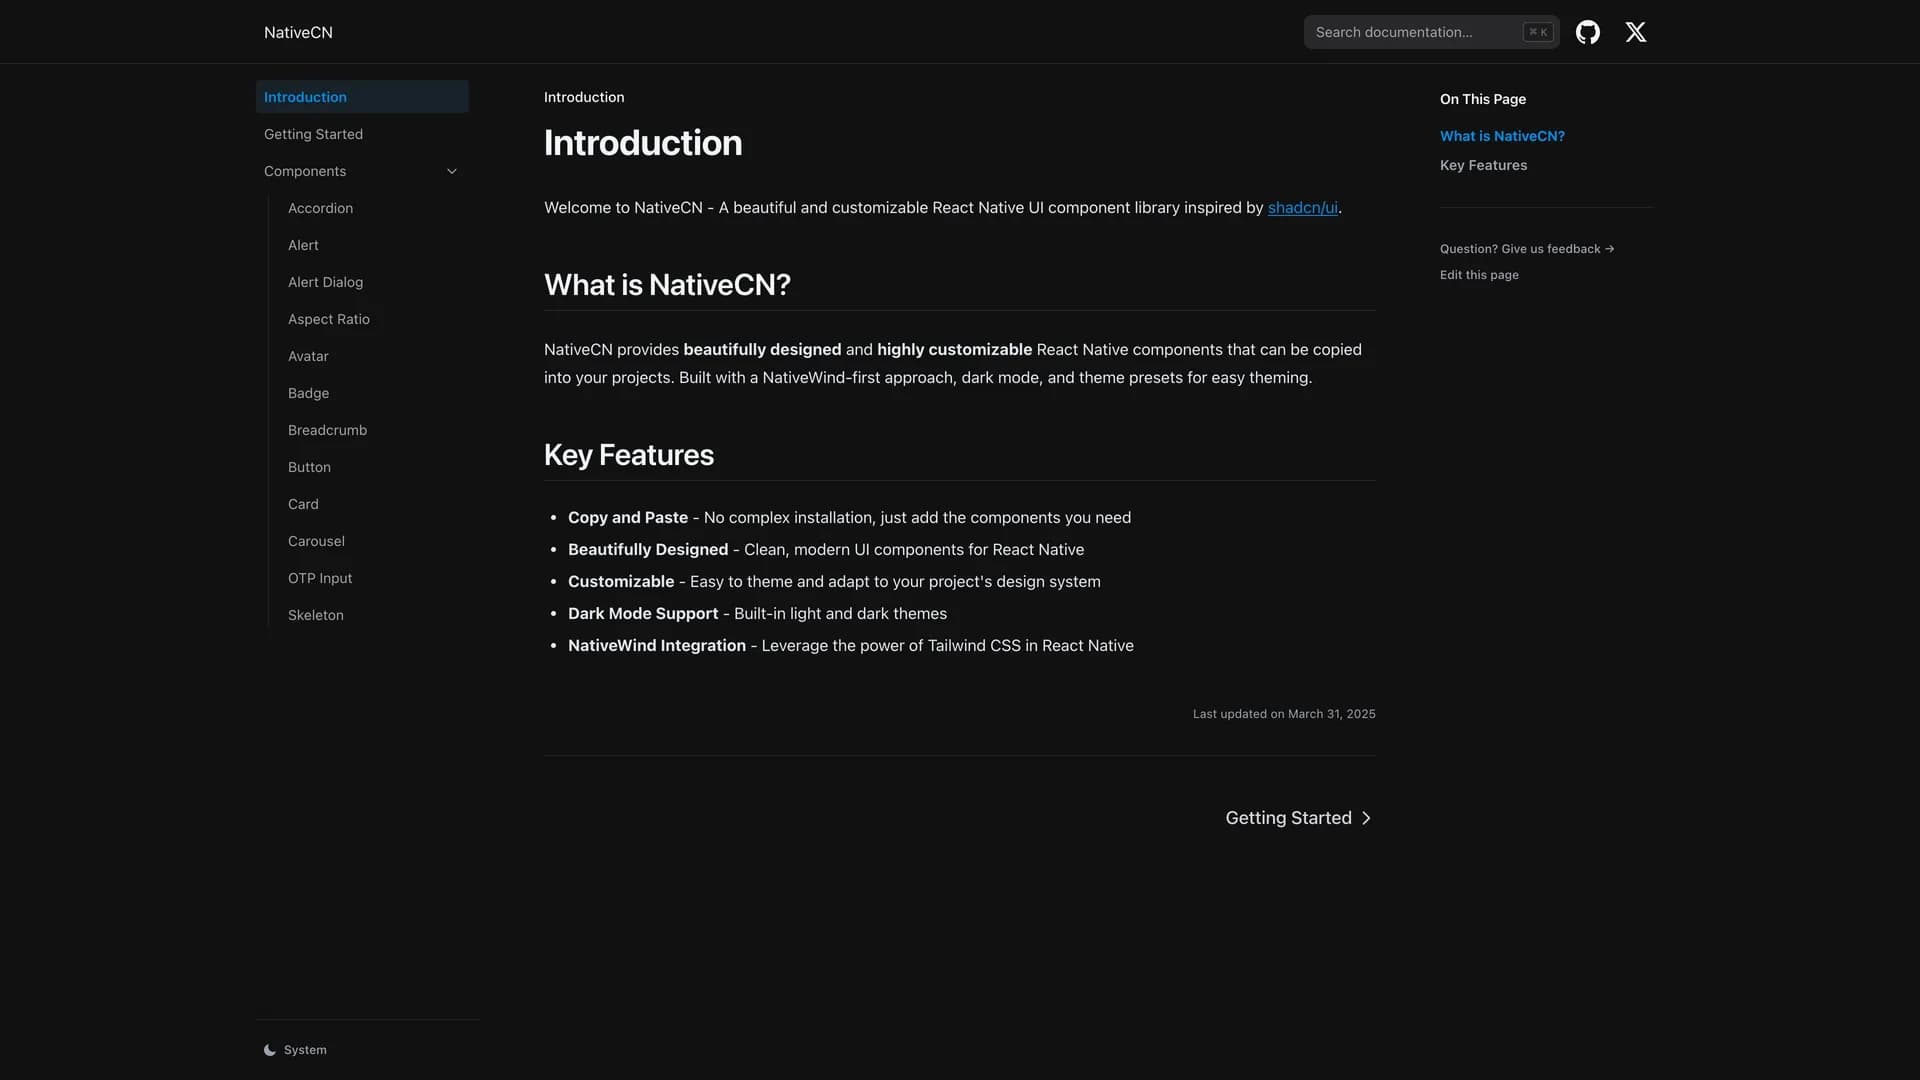
Task: Open the OTP Input component page
Action: coord(319,577)
